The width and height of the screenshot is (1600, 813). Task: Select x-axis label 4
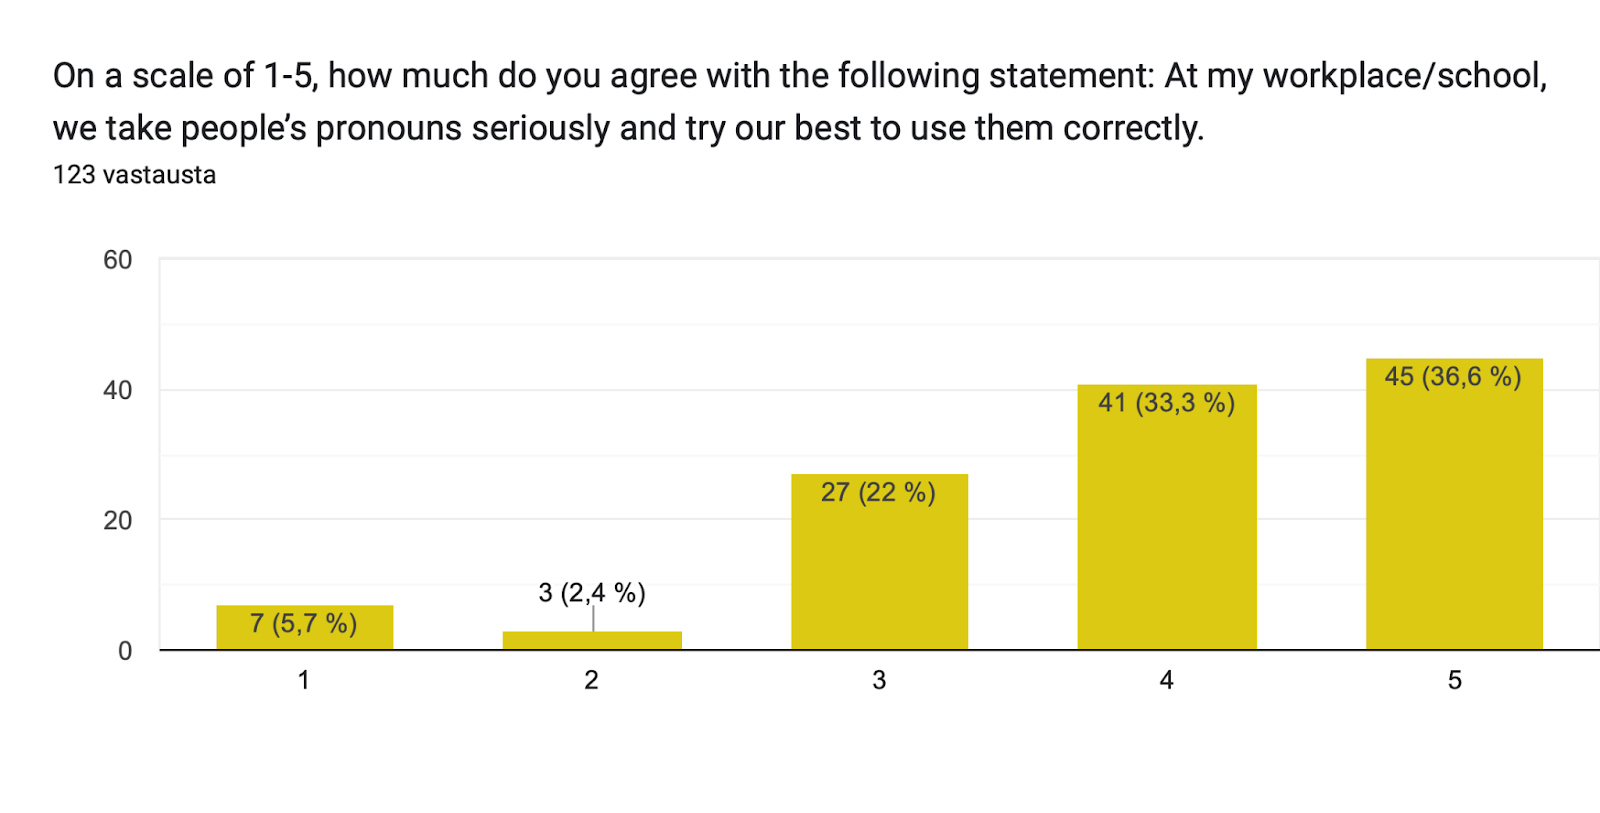[x=1166, y=681]
